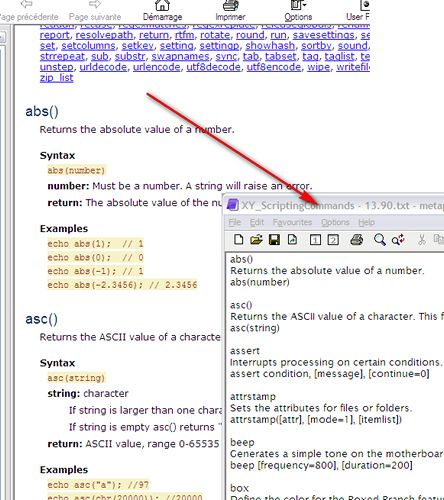444x500 pixels.
Task: Click 'assert' line in metapad text
Action: pos(245,351)
